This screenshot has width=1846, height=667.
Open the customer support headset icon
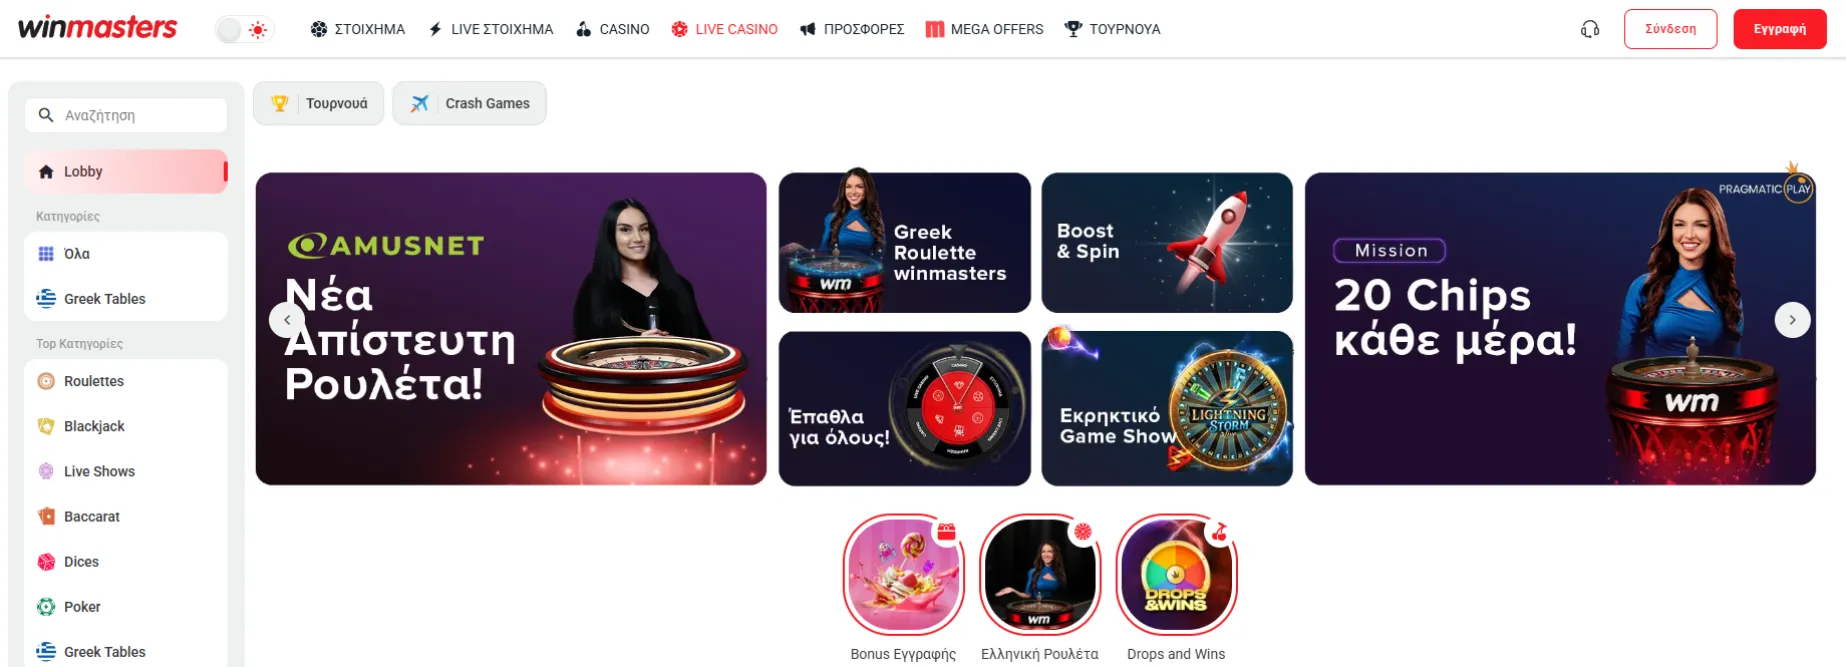(x=1590, y=29)
